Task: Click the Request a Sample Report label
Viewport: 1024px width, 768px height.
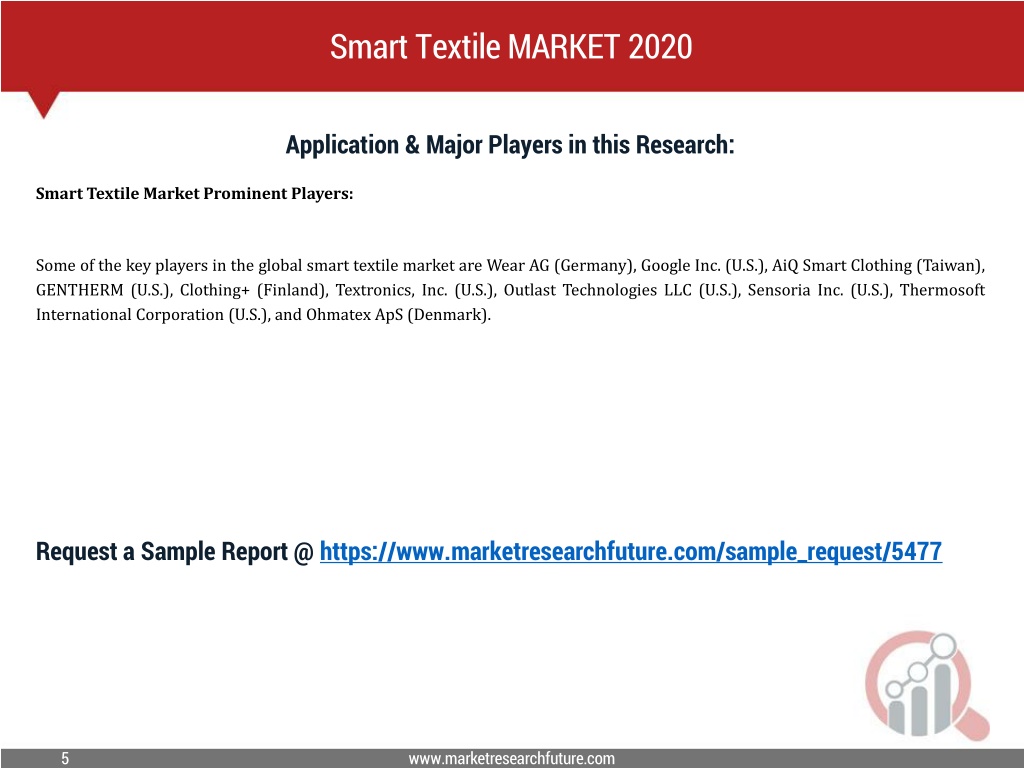Action: 175,552
